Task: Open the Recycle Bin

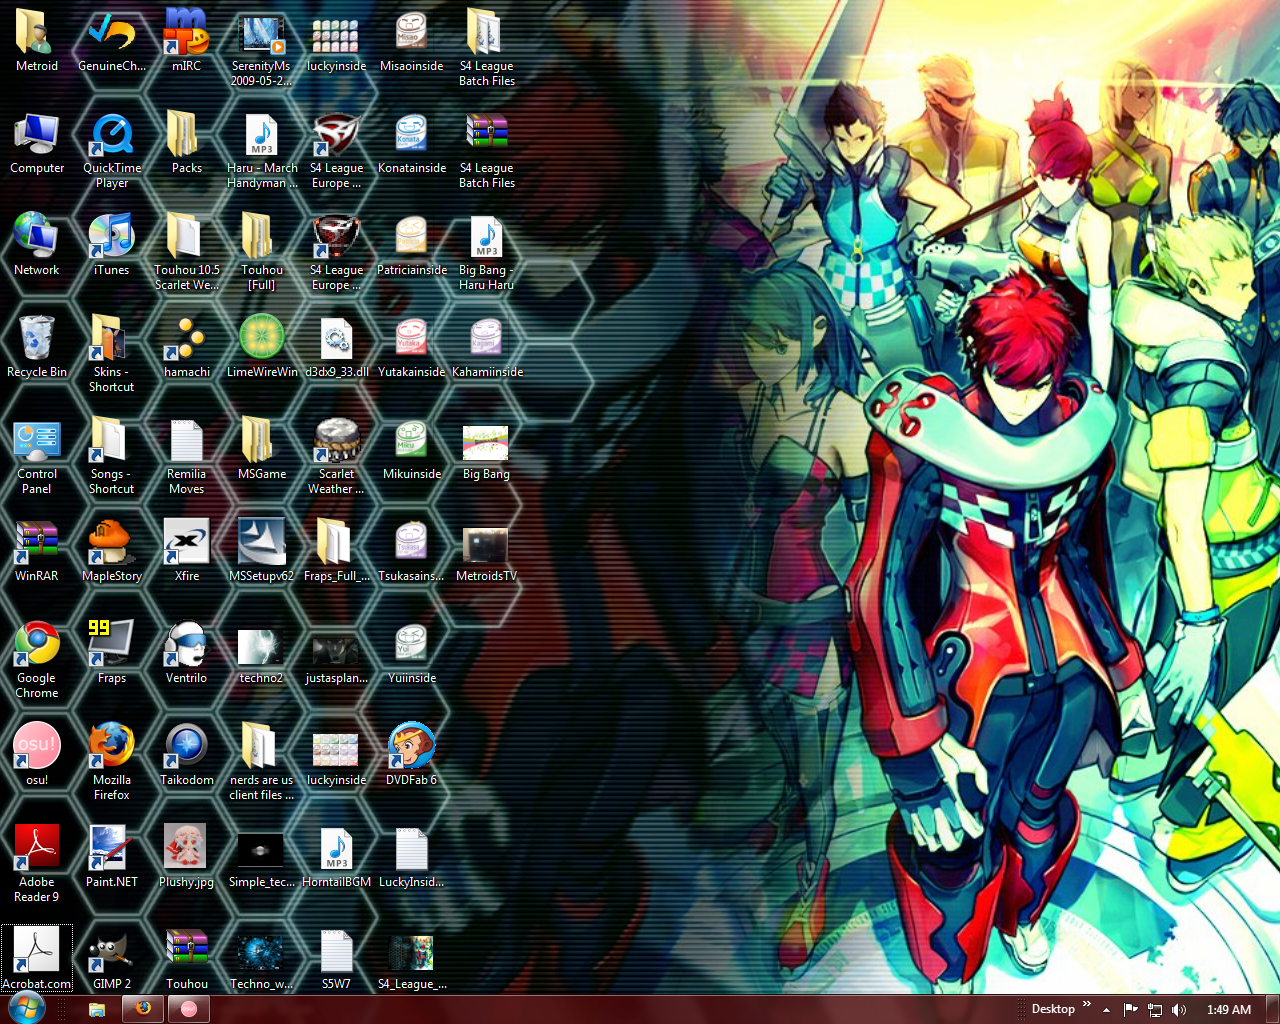Action: (x=37, y=347)
